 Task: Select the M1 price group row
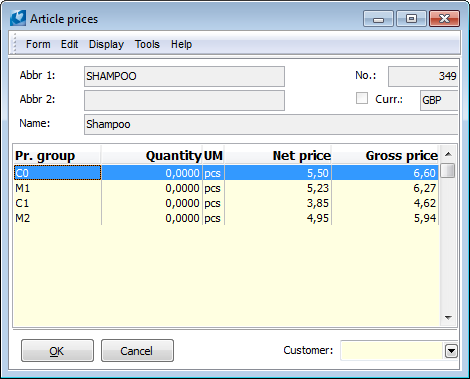(226, 188)
